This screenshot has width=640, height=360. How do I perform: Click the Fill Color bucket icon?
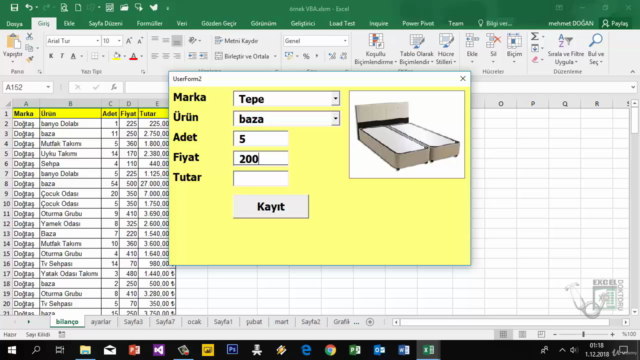(x=117, y=56)
